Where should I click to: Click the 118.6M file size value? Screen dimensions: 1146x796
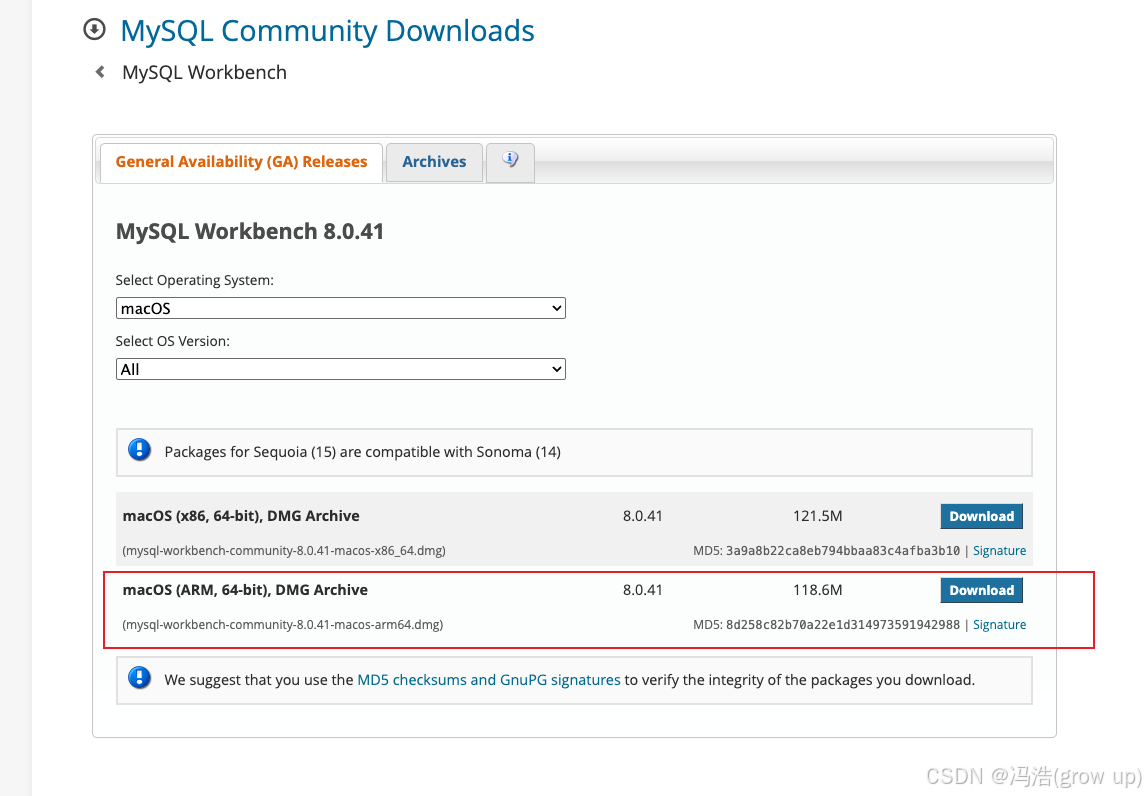[818, 590]
